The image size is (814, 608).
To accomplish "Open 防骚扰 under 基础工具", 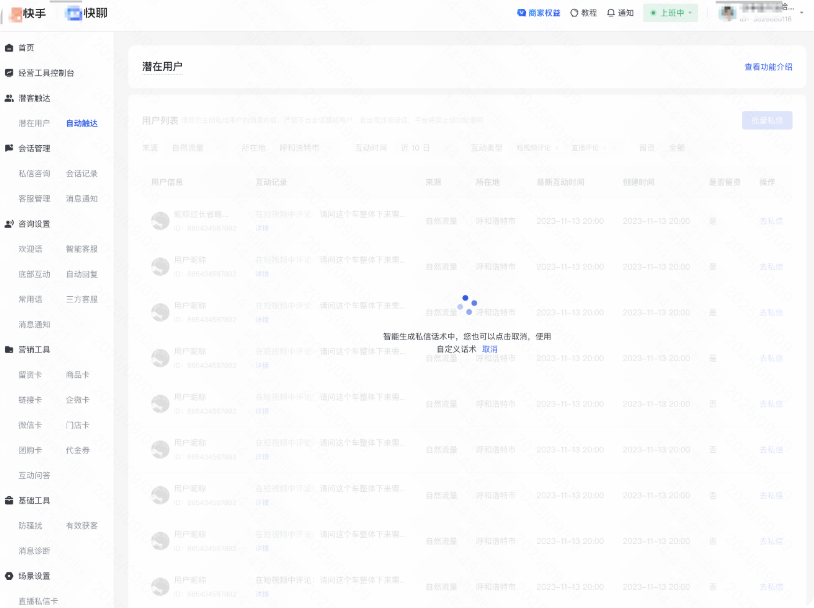I will click(x=30, y=526).
